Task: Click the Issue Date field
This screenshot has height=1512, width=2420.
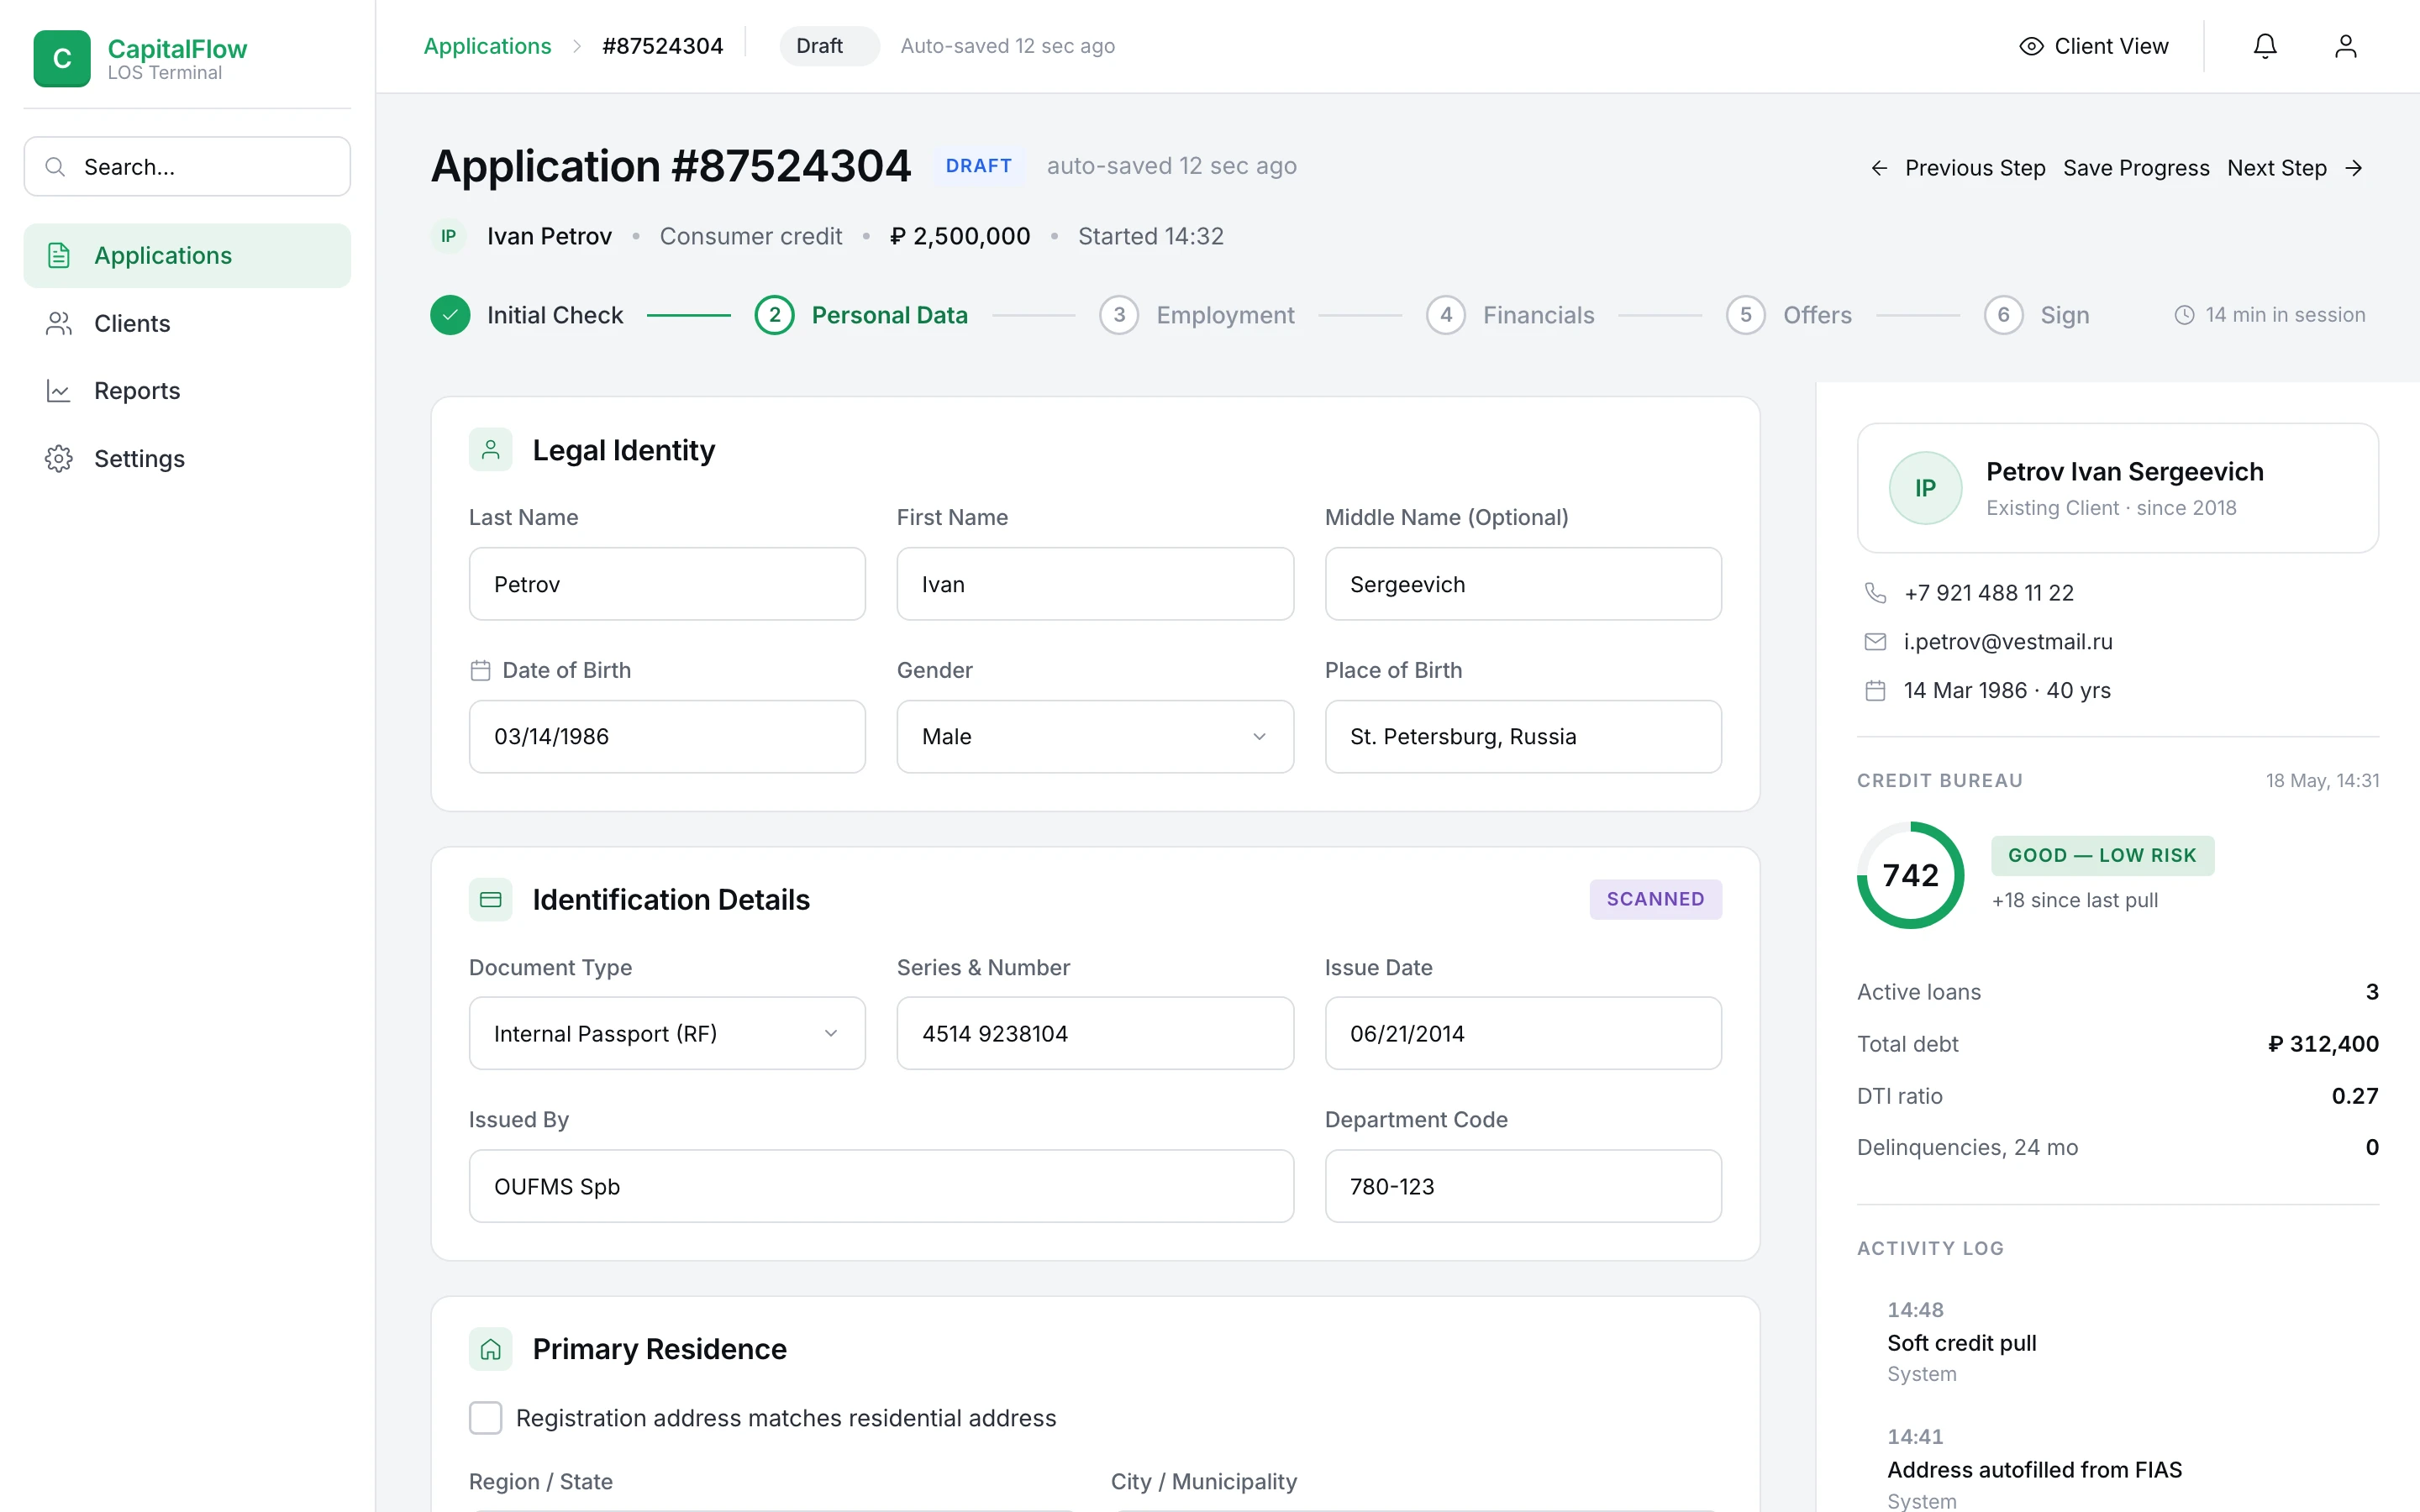Action: pyautogui.click(x=1523, y=1033)
